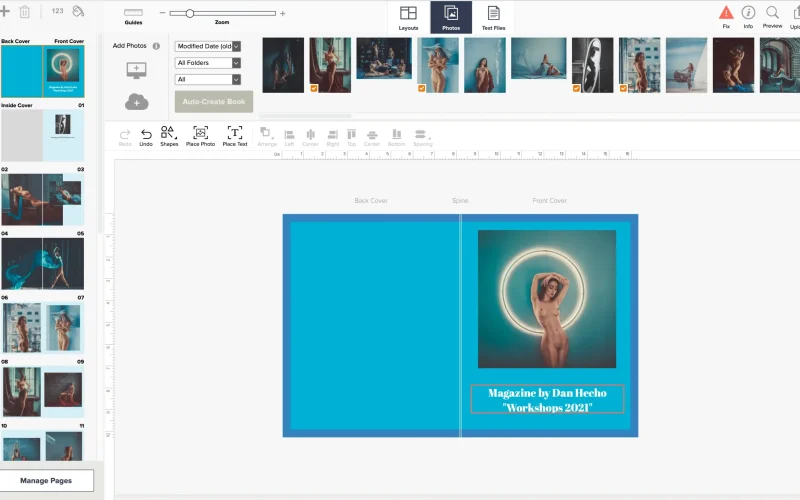Click the delete page trash icon
This screenshot has height=500, width=800.
24,12
